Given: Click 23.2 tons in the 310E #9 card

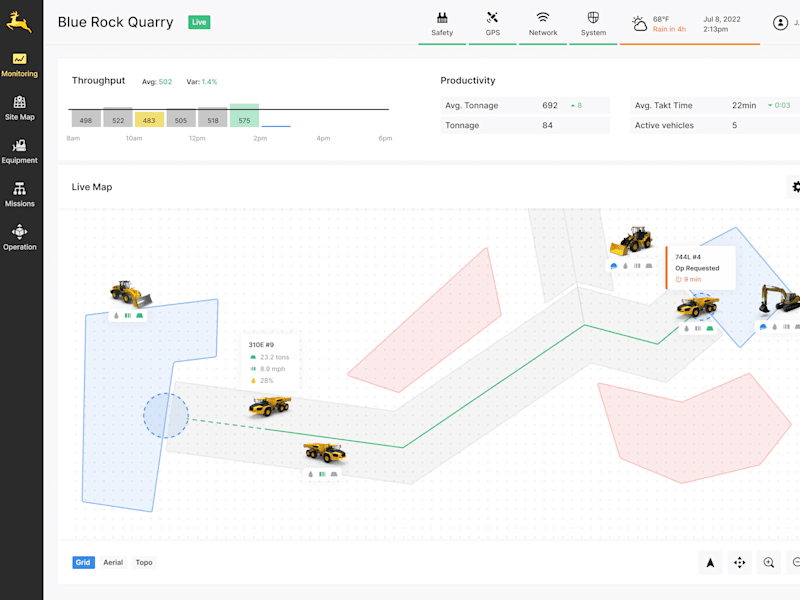Looking at the screenshot, I should 269,357.
